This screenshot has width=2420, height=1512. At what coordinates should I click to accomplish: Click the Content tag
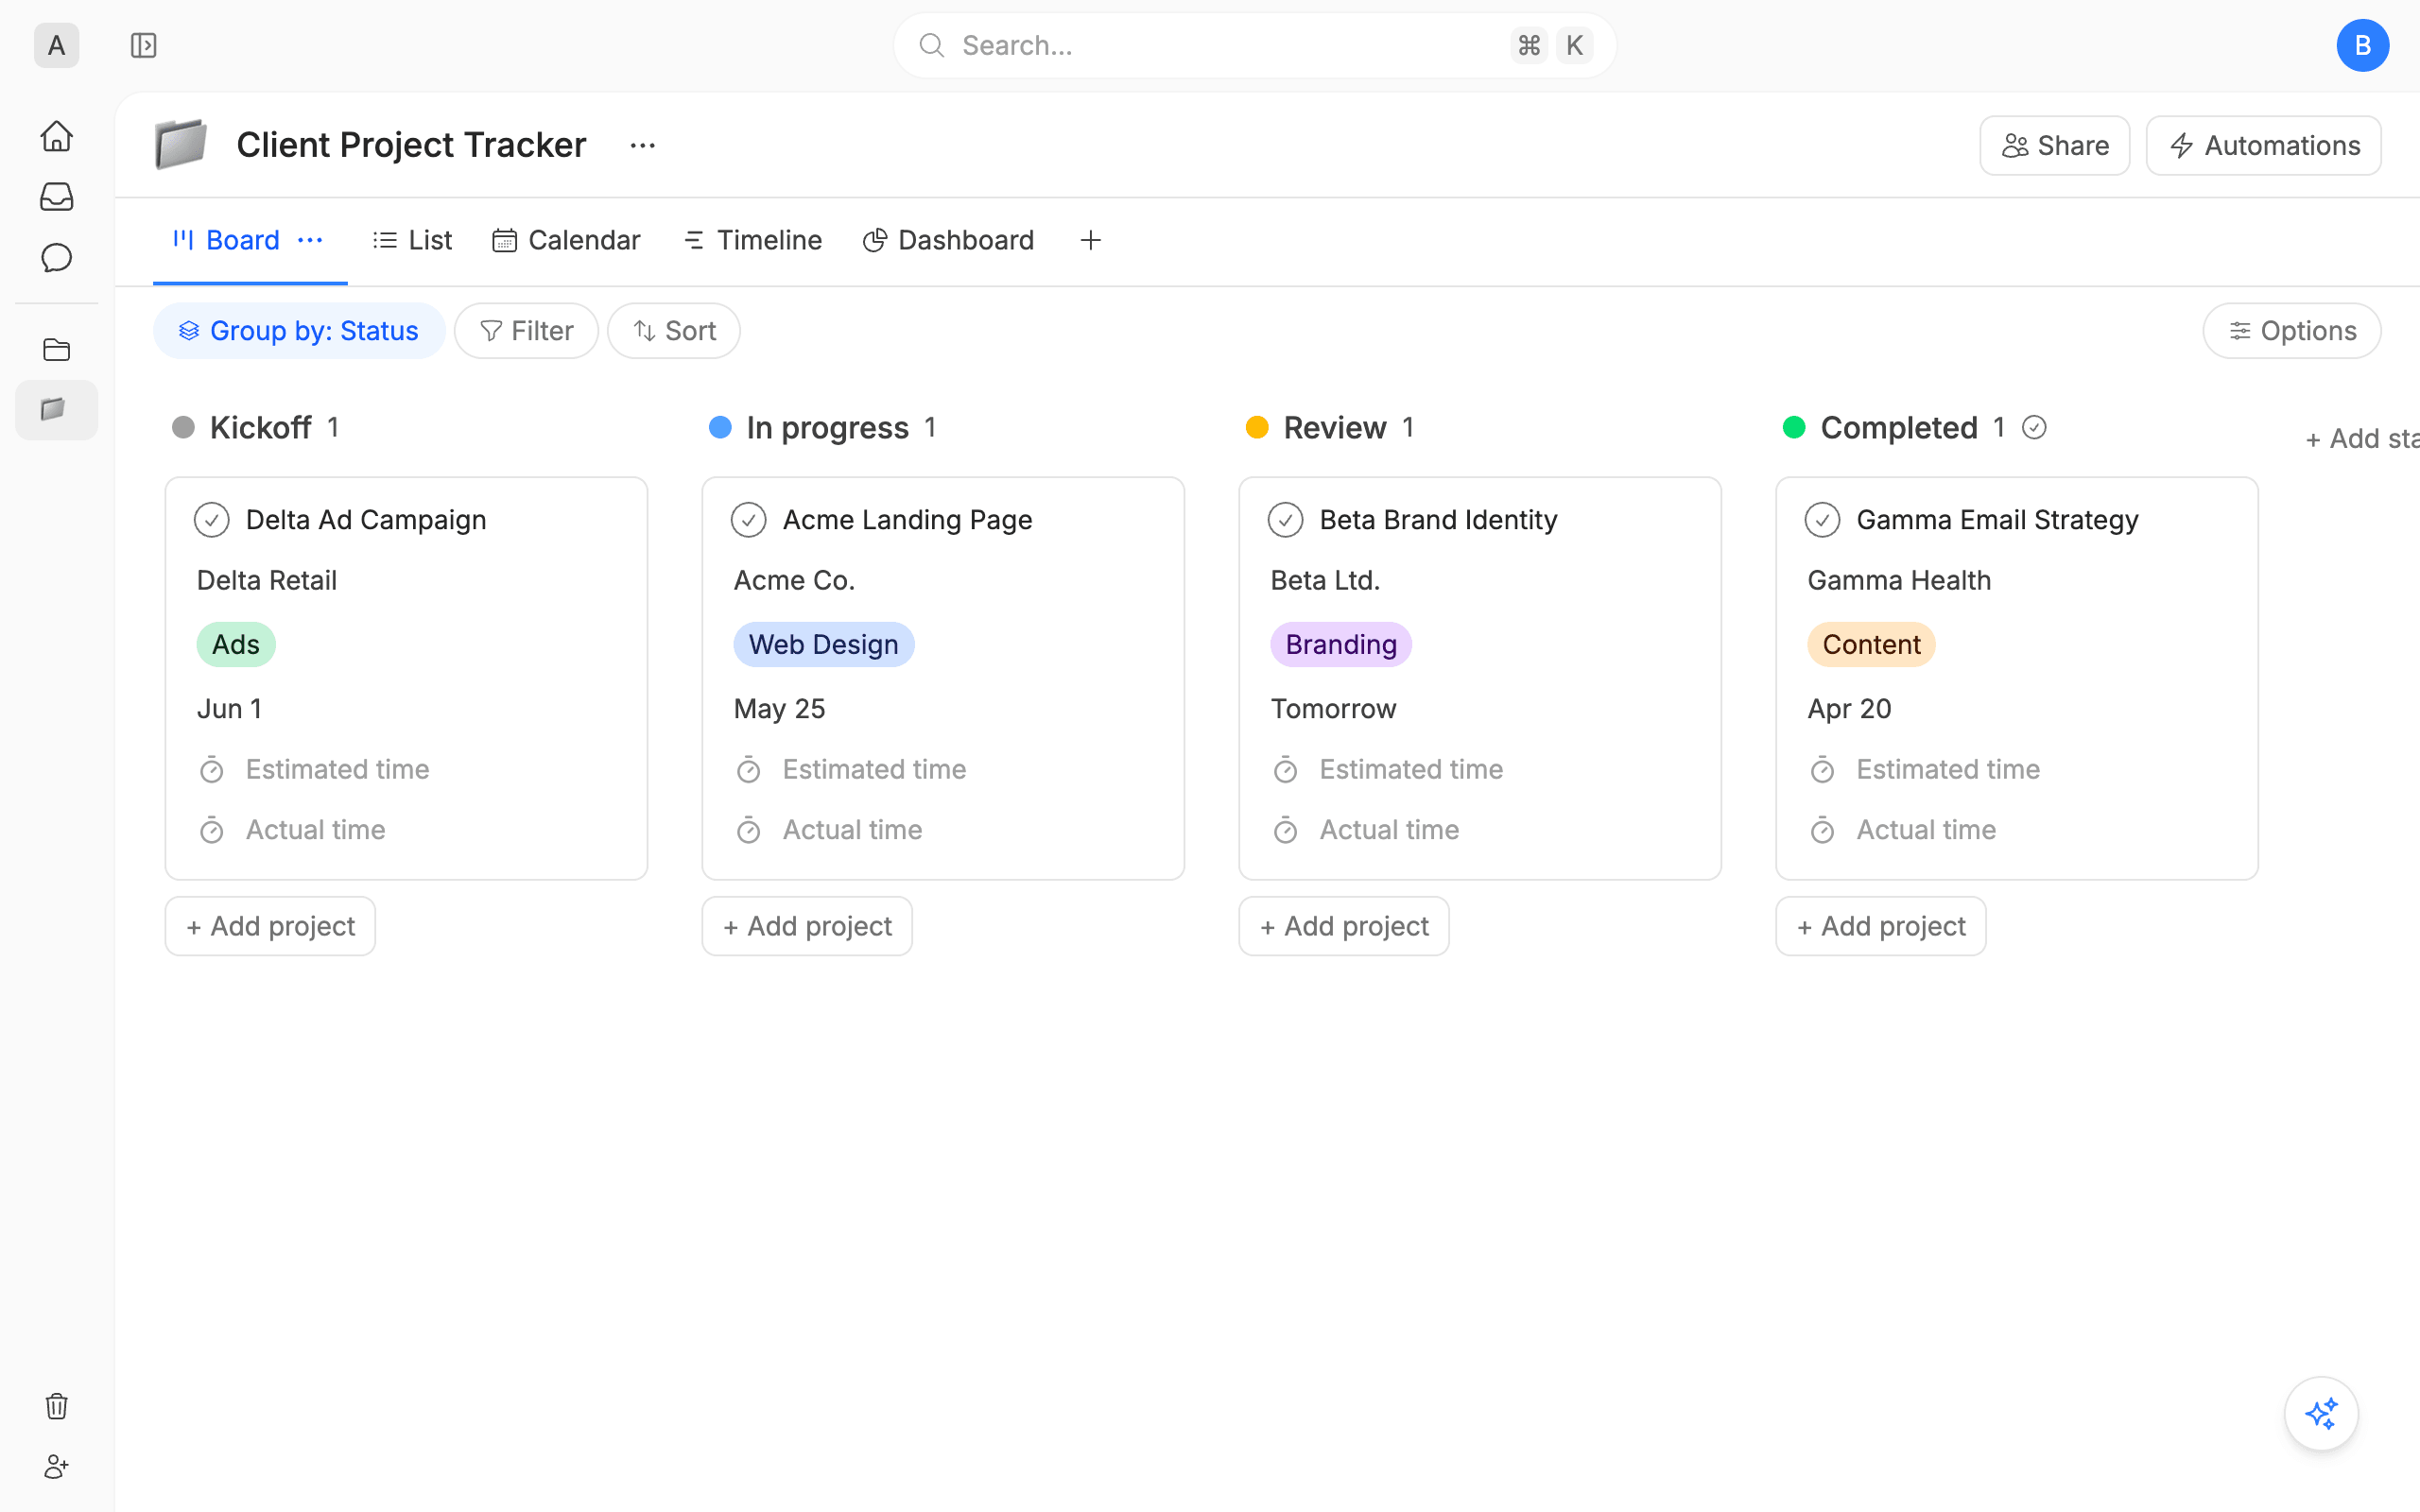[1871, 645]
